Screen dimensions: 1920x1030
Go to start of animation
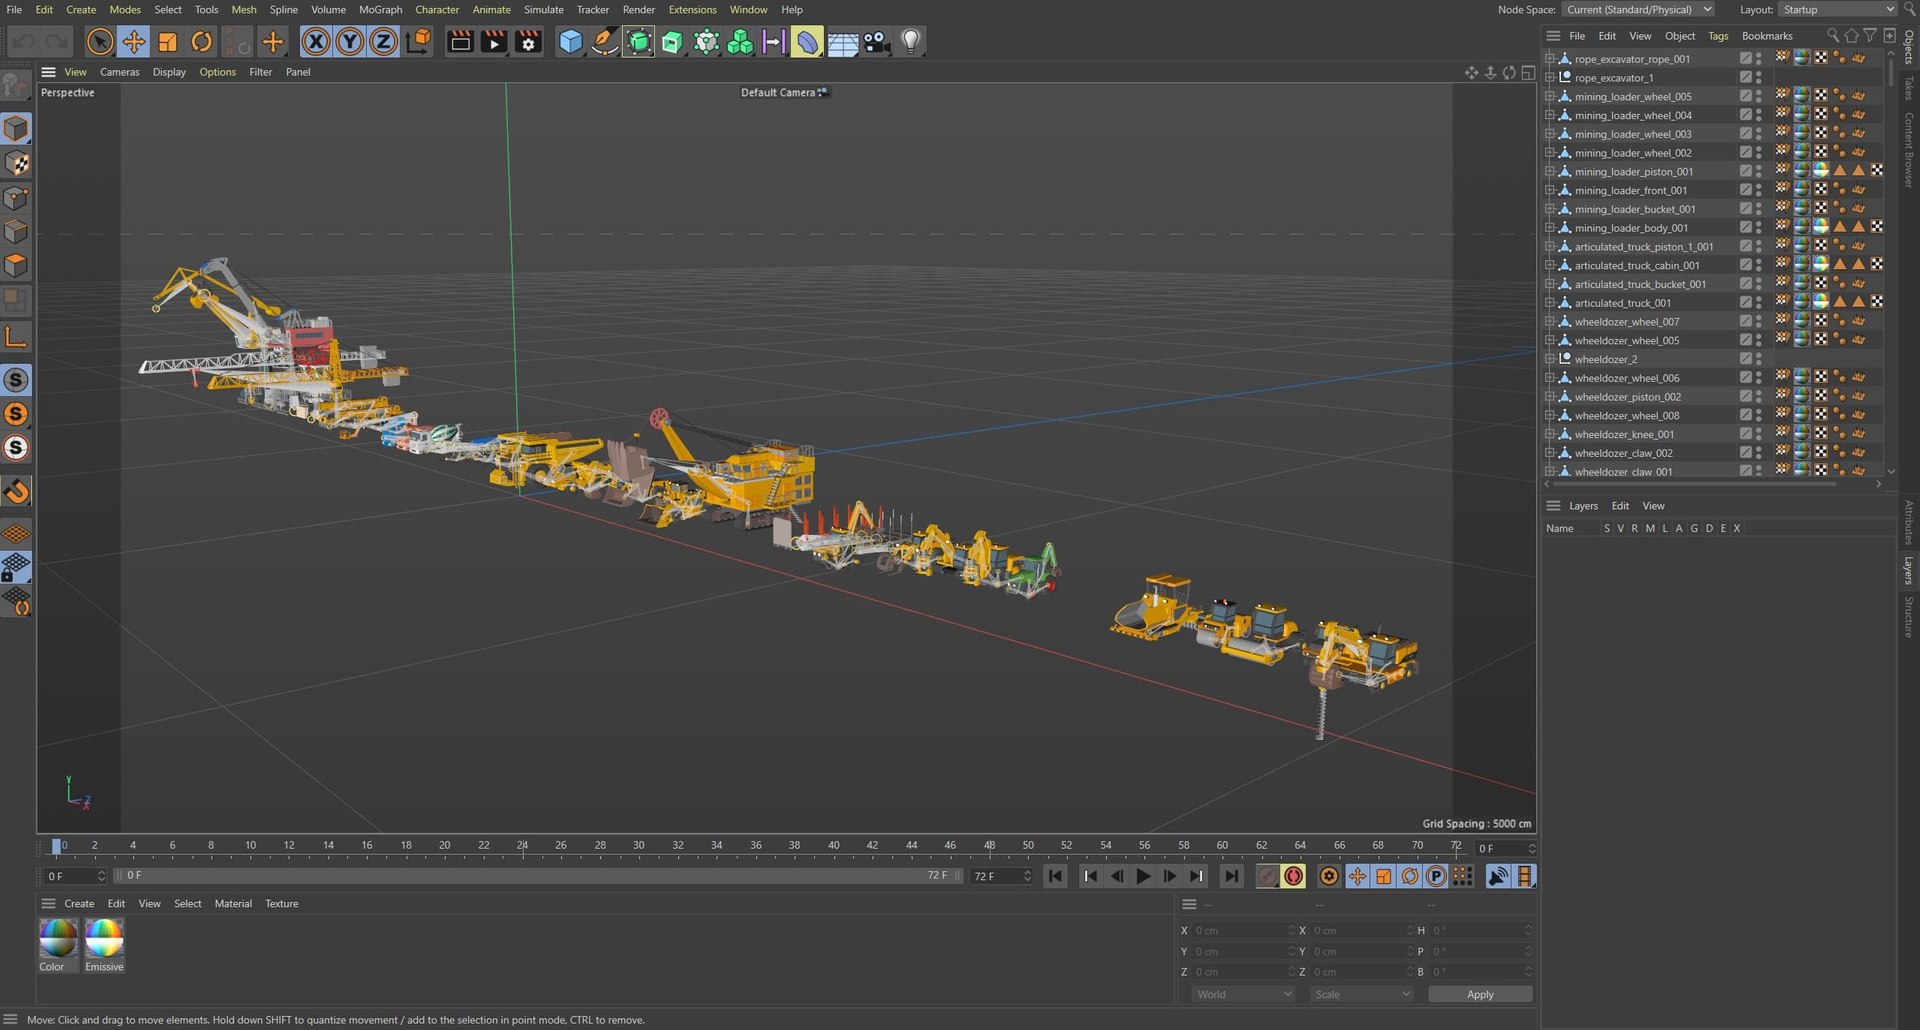click(1056, 876)
